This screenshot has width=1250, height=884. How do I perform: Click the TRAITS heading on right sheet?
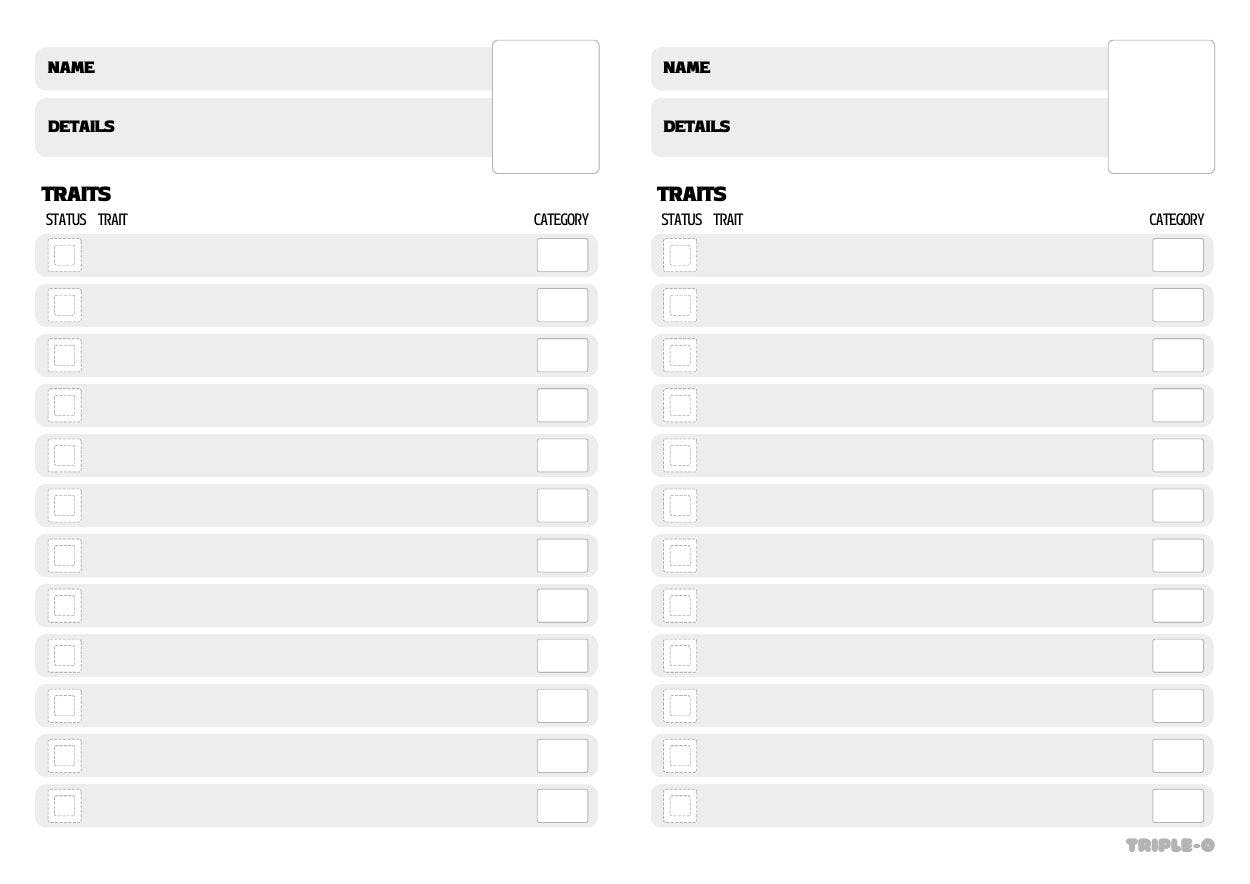(x=692, y=194)
